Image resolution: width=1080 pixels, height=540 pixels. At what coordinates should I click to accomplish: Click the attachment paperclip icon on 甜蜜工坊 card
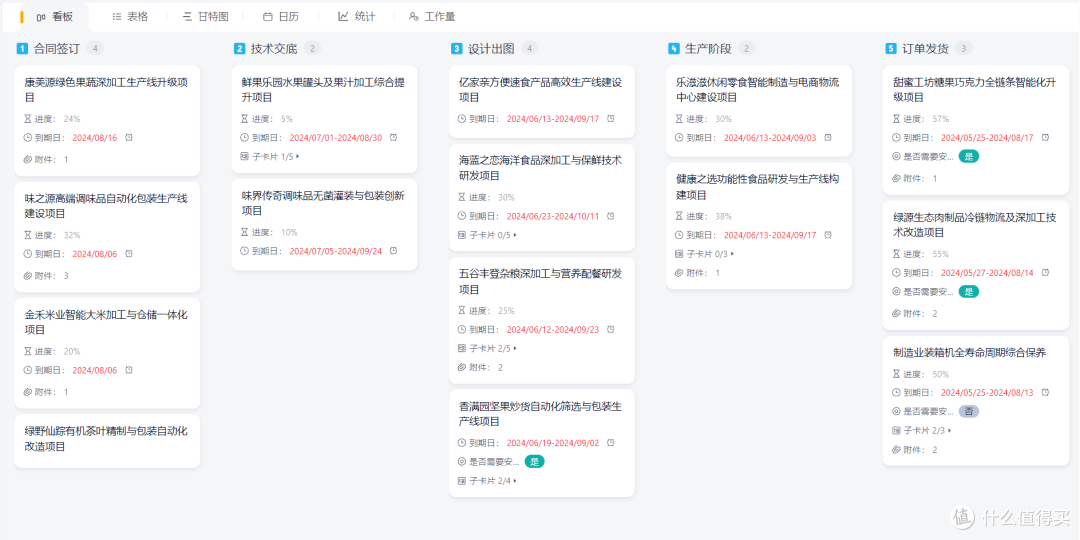click(897, 178)
